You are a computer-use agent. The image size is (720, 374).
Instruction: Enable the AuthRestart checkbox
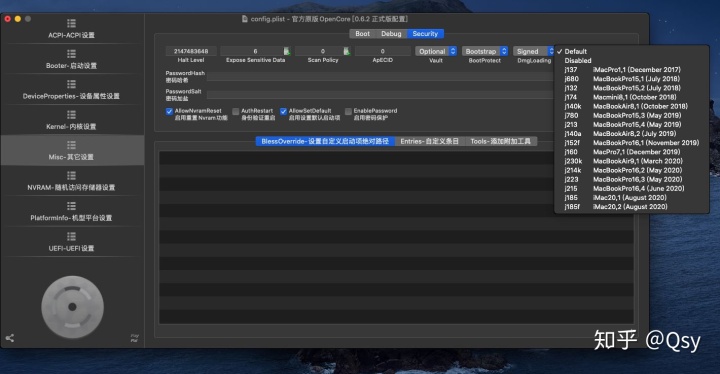point(236,111)
